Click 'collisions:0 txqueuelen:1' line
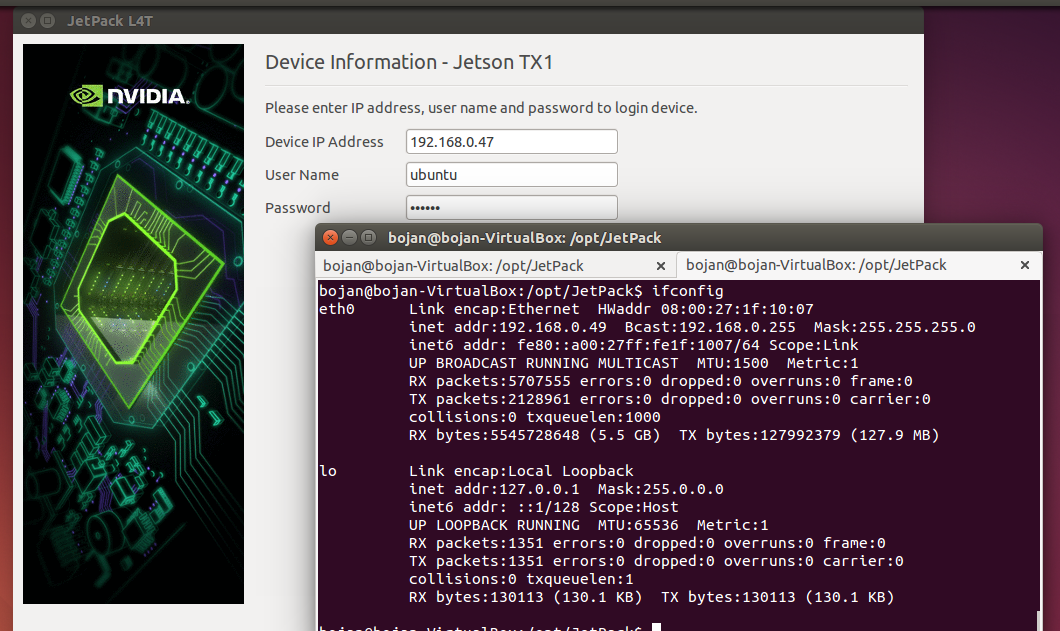This screenshot has width=1060, height=631. (521, 580)
